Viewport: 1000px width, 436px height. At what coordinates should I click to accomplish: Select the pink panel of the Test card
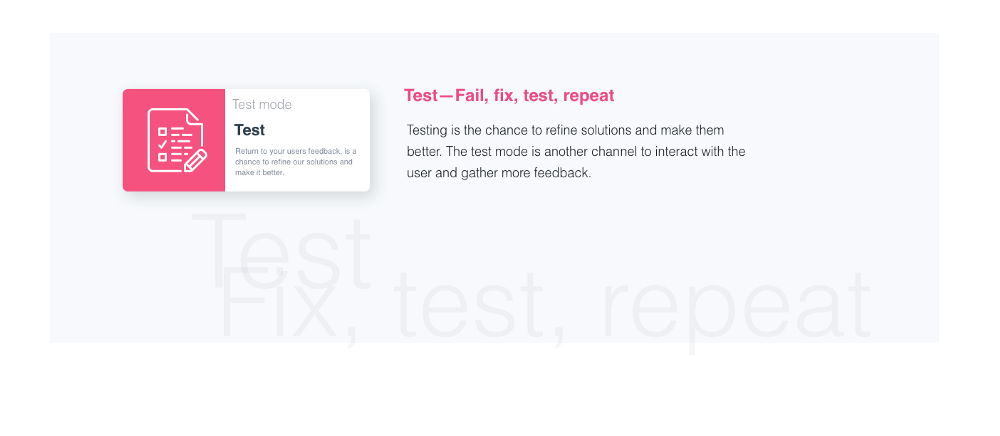point(174,140)
